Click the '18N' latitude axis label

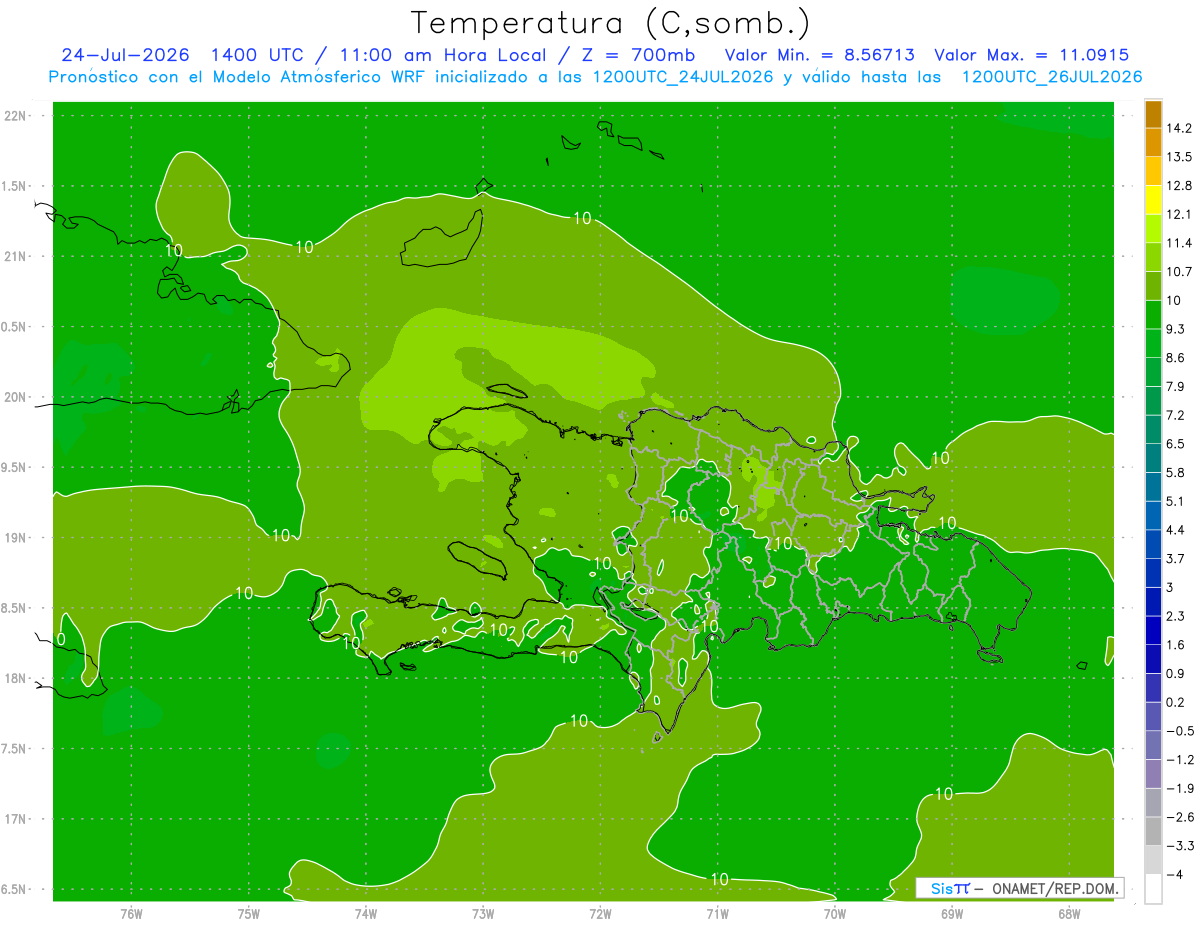point(15,679)
